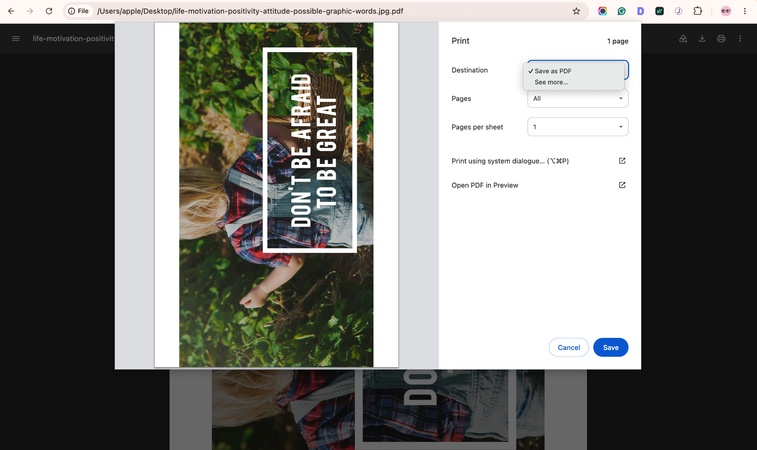Click external link icon beside Open PDF in Preview
This screenshot has height=450, width=757.
click(x=622, y=185)
